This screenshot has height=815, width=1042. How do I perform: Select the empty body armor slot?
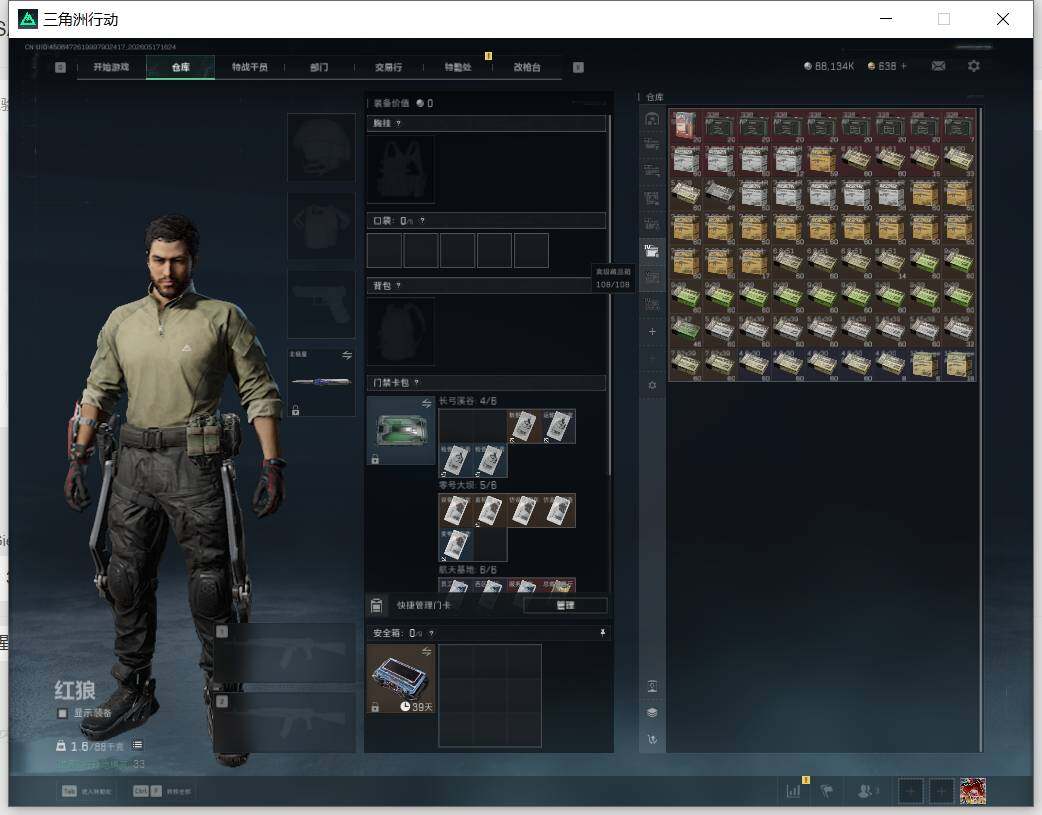point(321,226)
